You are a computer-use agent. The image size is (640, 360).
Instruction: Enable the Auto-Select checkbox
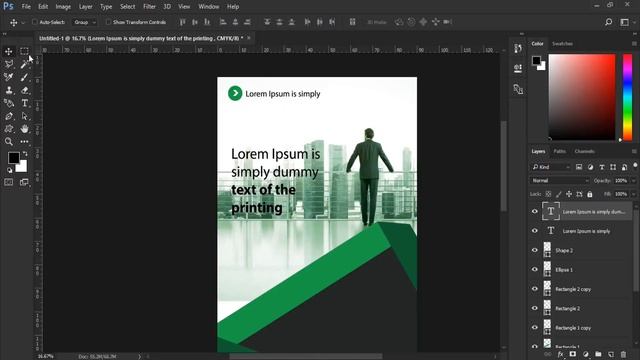35,22
